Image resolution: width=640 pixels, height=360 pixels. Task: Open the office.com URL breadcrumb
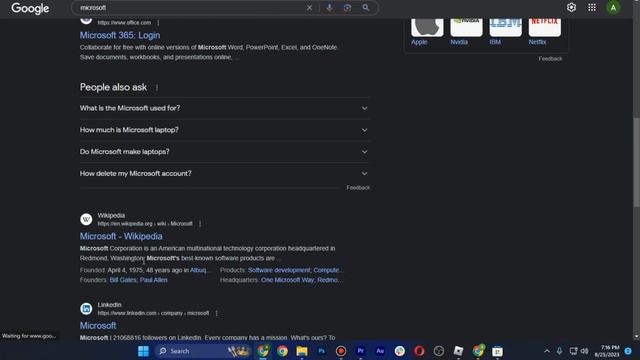tap(124, 23)
